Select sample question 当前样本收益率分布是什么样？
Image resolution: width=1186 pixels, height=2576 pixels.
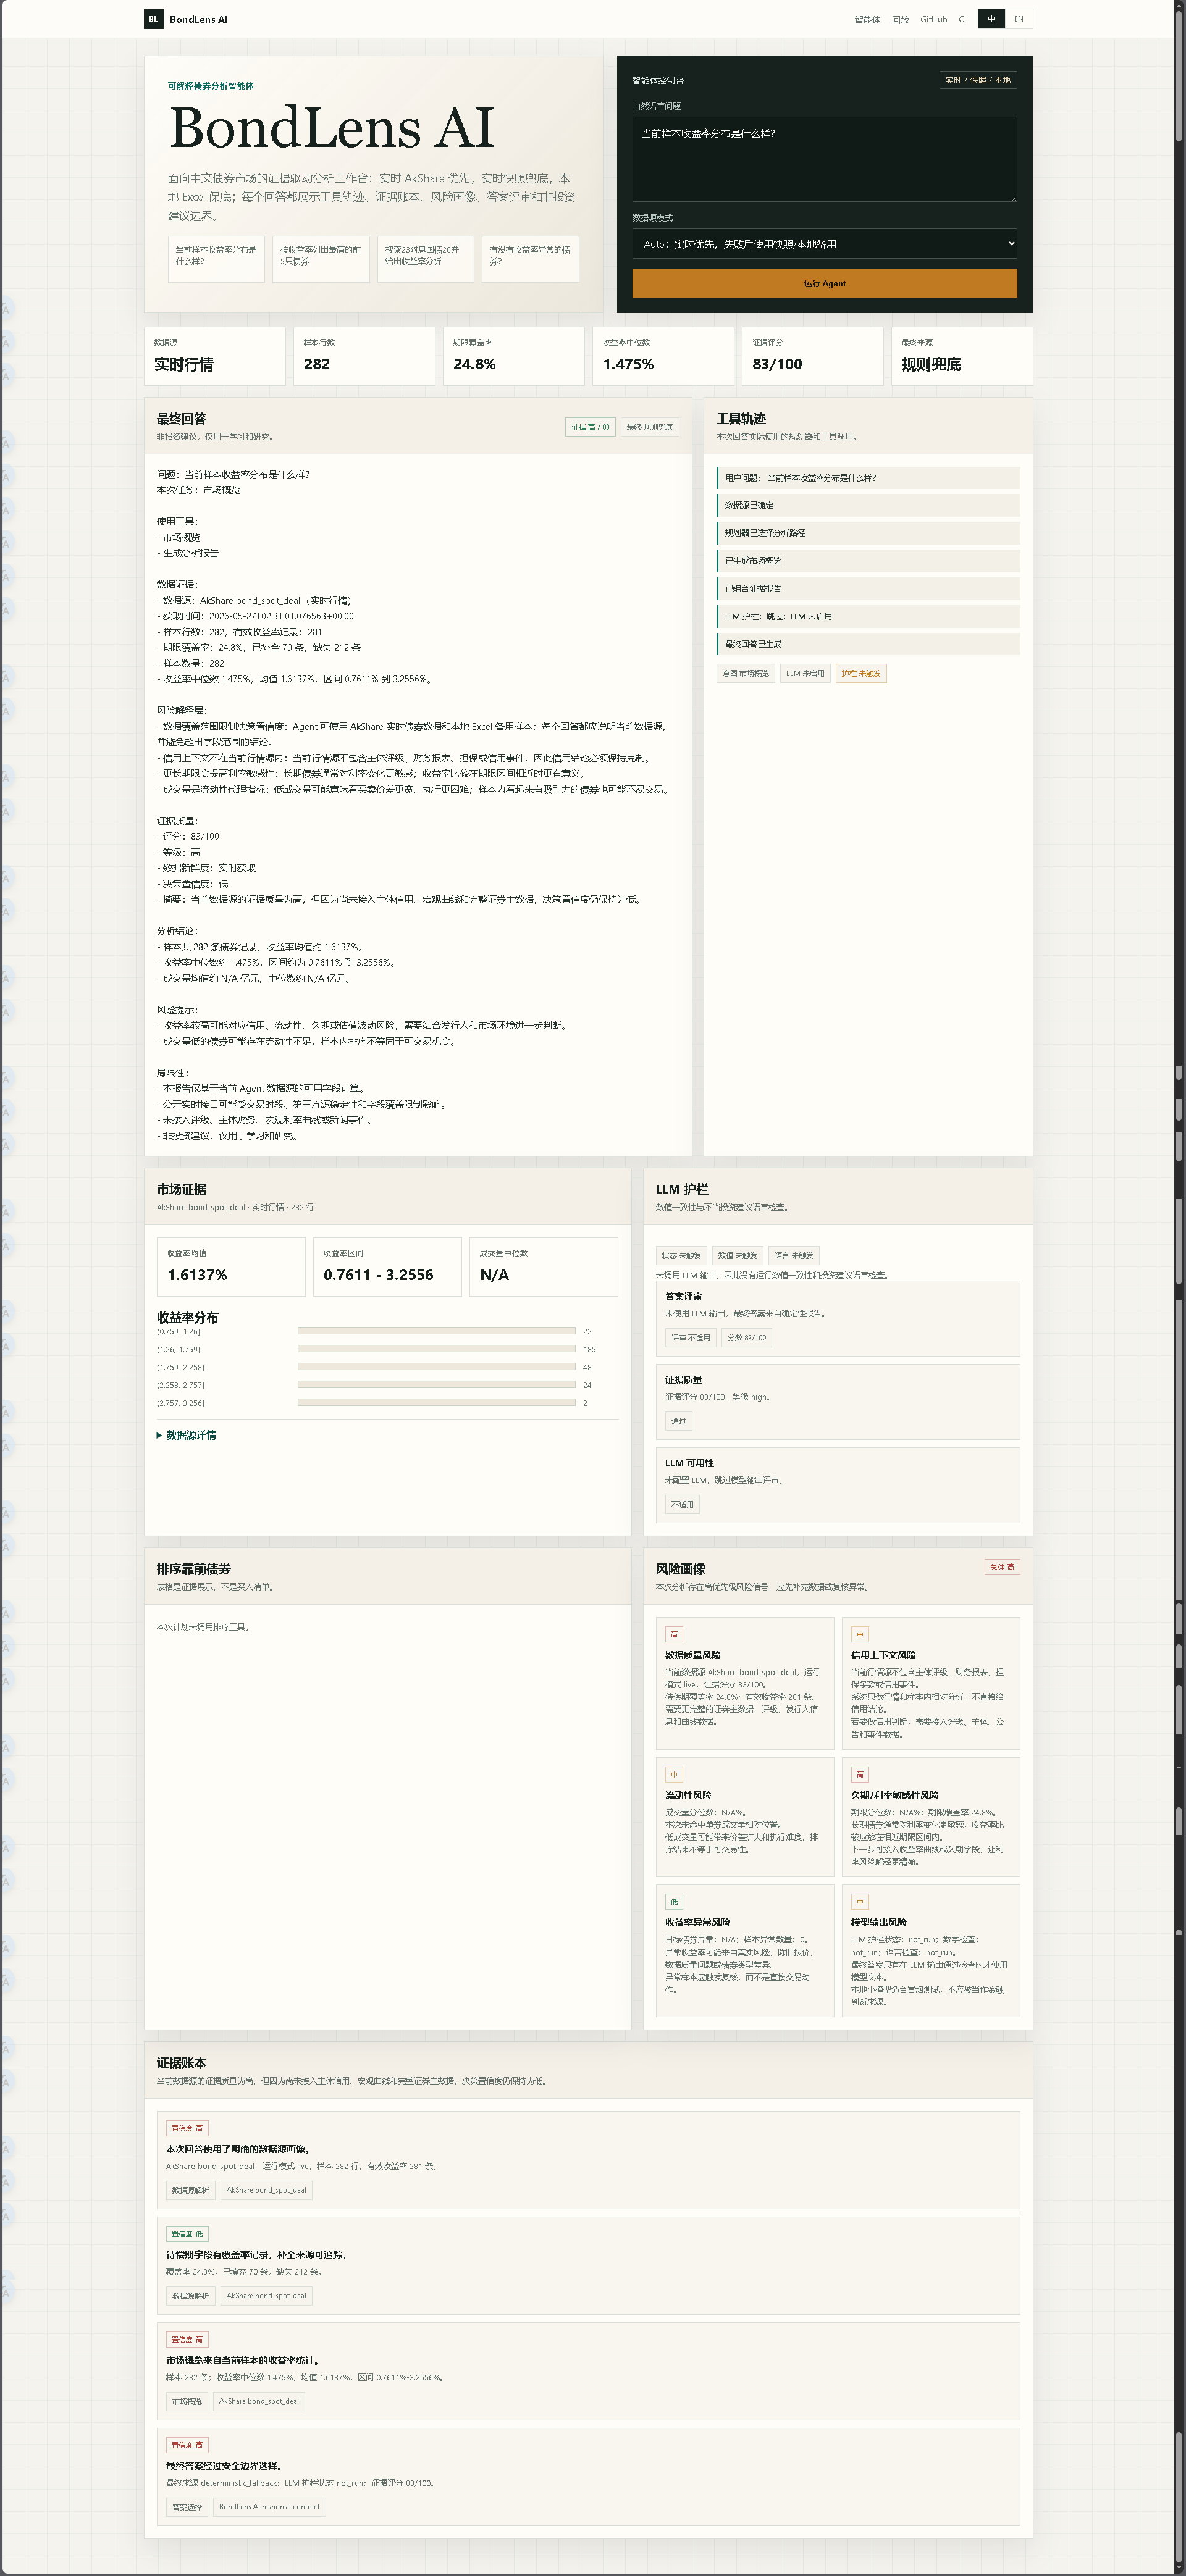pos(216,259)
